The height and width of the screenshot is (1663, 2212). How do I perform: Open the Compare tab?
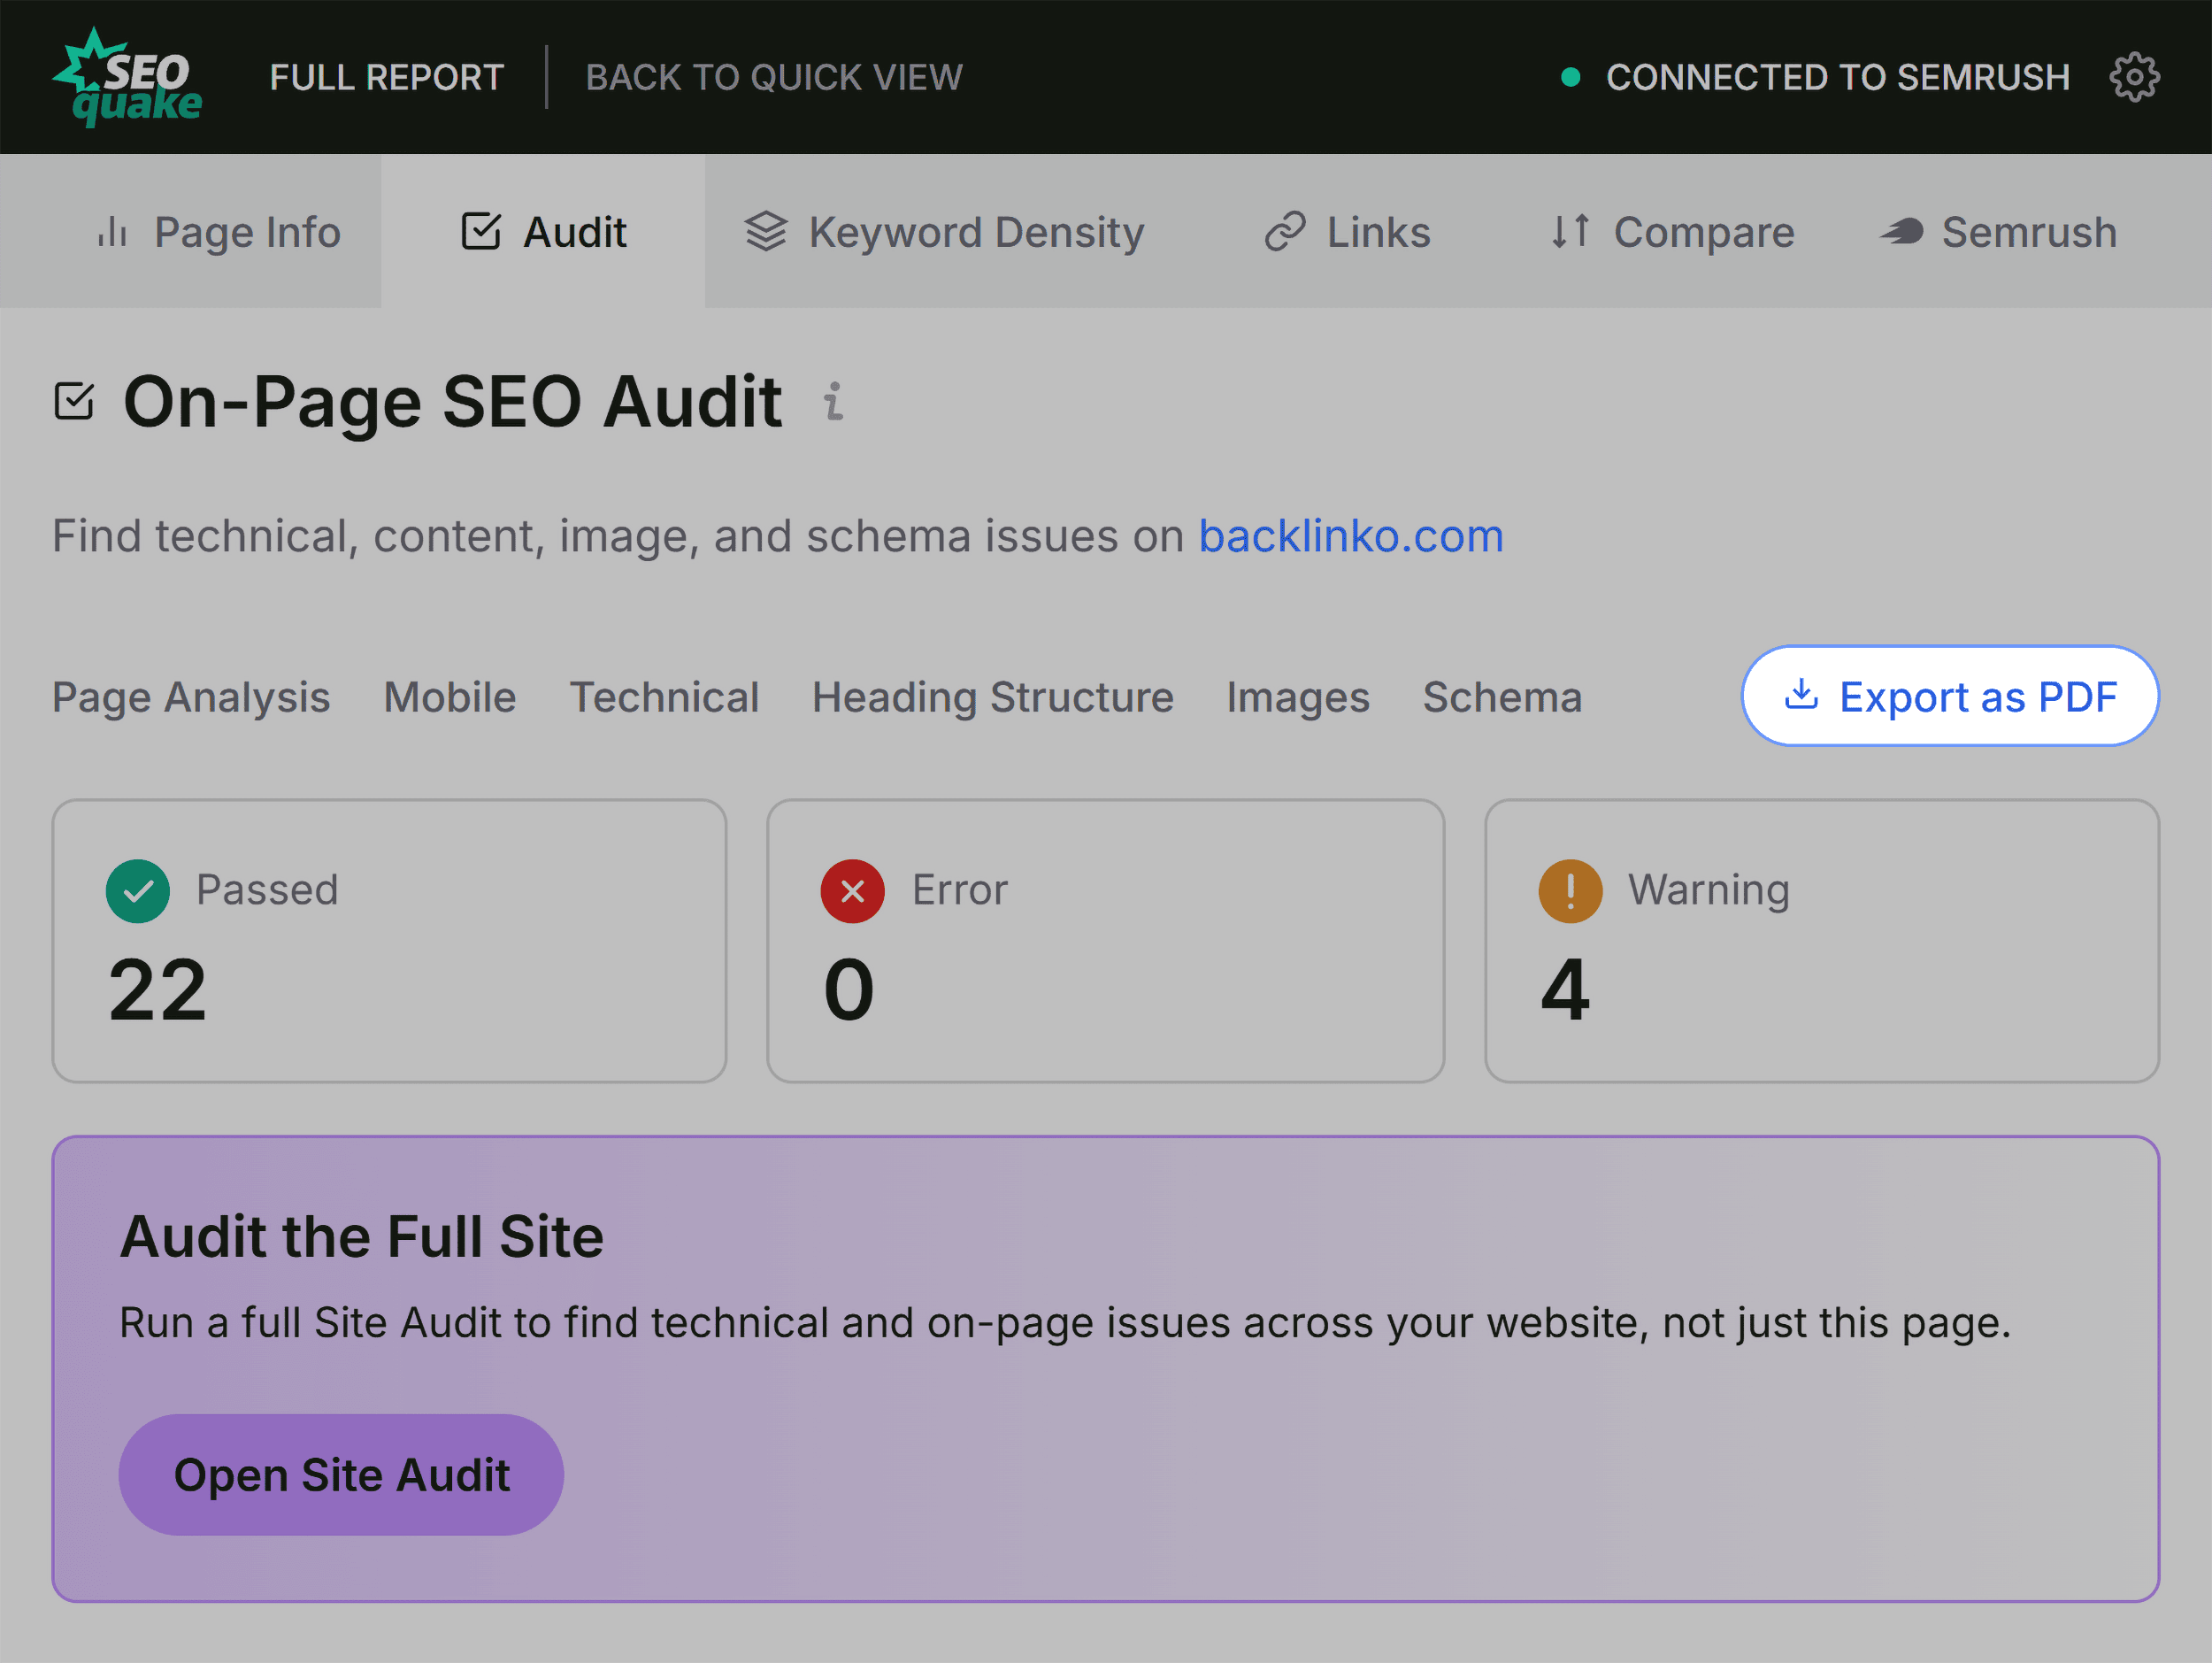(1672, 231)
